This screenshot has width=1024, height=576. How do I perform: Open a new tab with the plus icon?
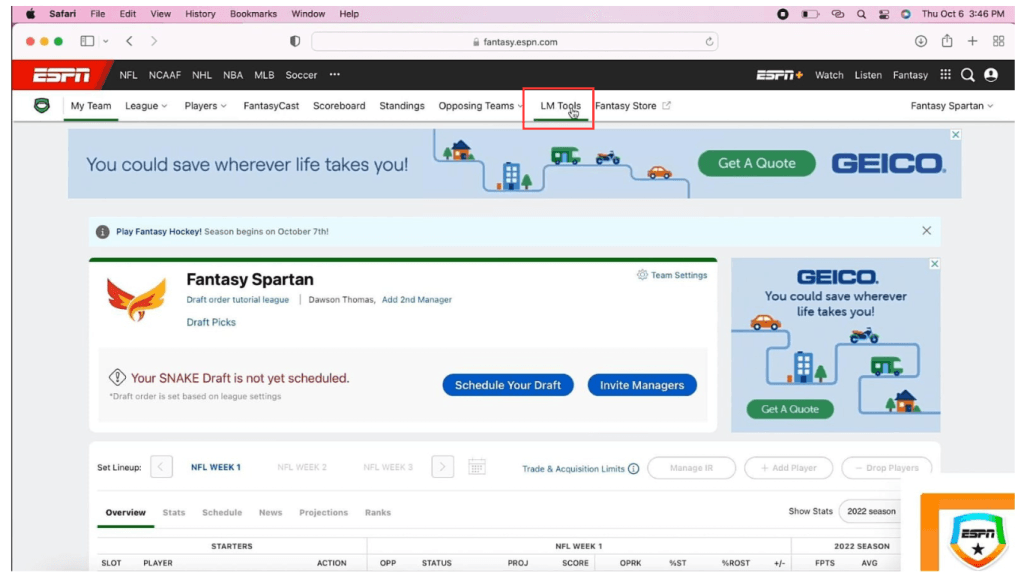tap(972, 41)
